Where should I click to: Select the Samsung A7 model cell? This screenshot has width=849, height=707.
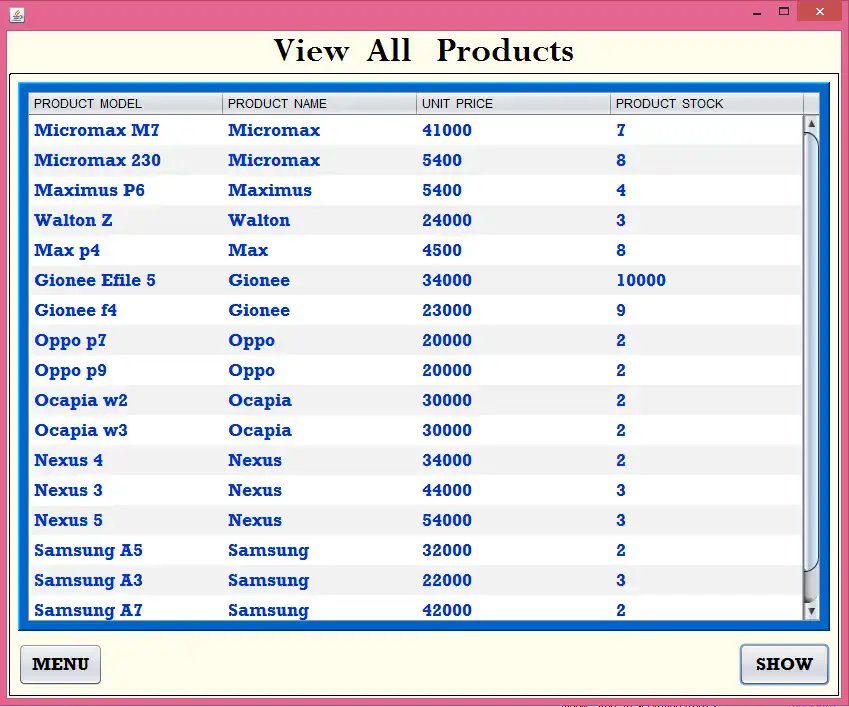[126, 608]
